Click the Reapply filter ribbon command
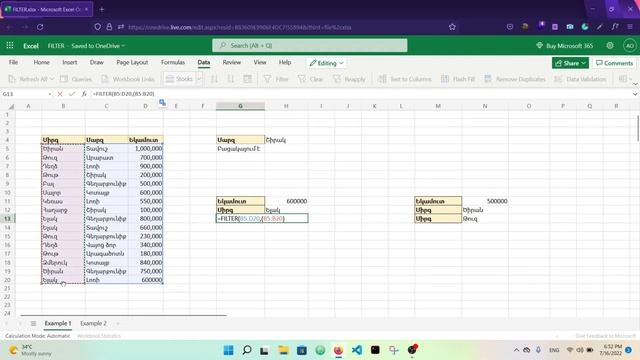 coord(349,79)
